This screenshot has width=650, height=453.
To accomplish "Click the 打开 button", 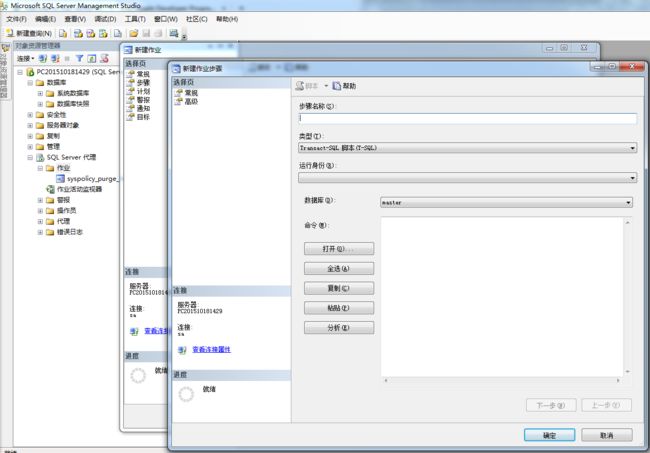I will click(339, 249).
